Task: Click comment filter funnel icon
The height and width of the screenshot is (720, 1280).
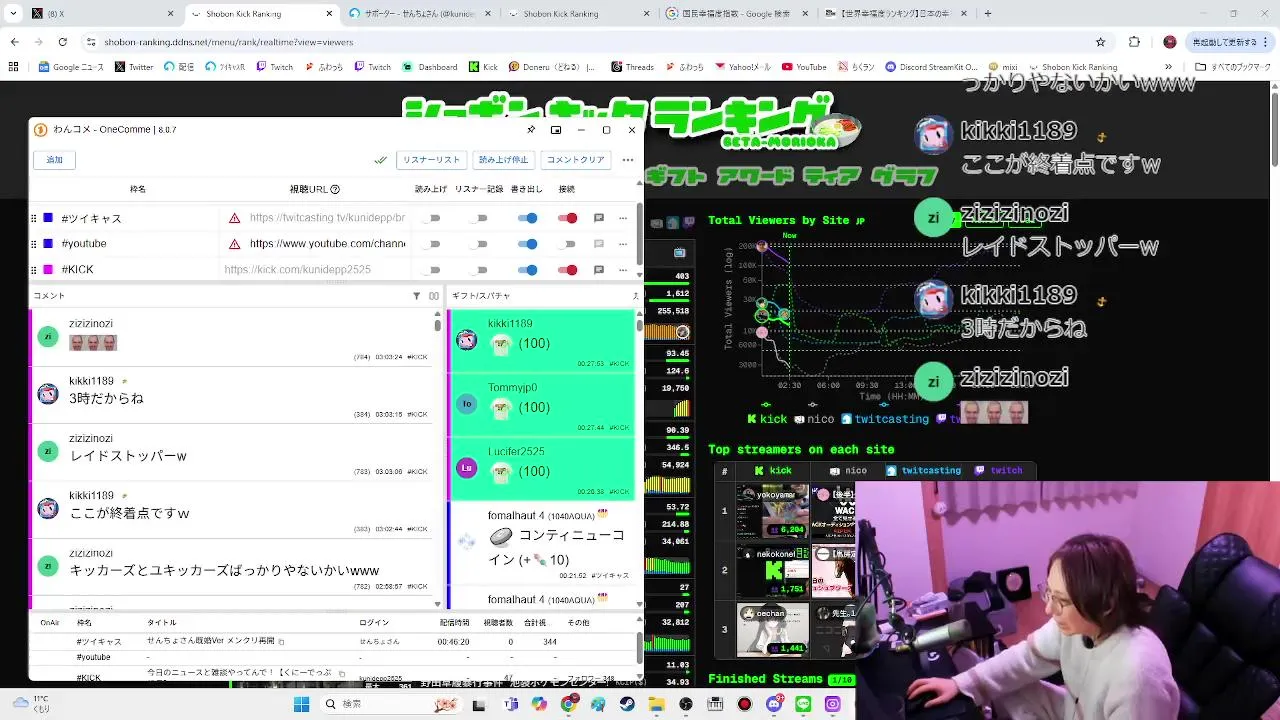Action: pos(417,296)
